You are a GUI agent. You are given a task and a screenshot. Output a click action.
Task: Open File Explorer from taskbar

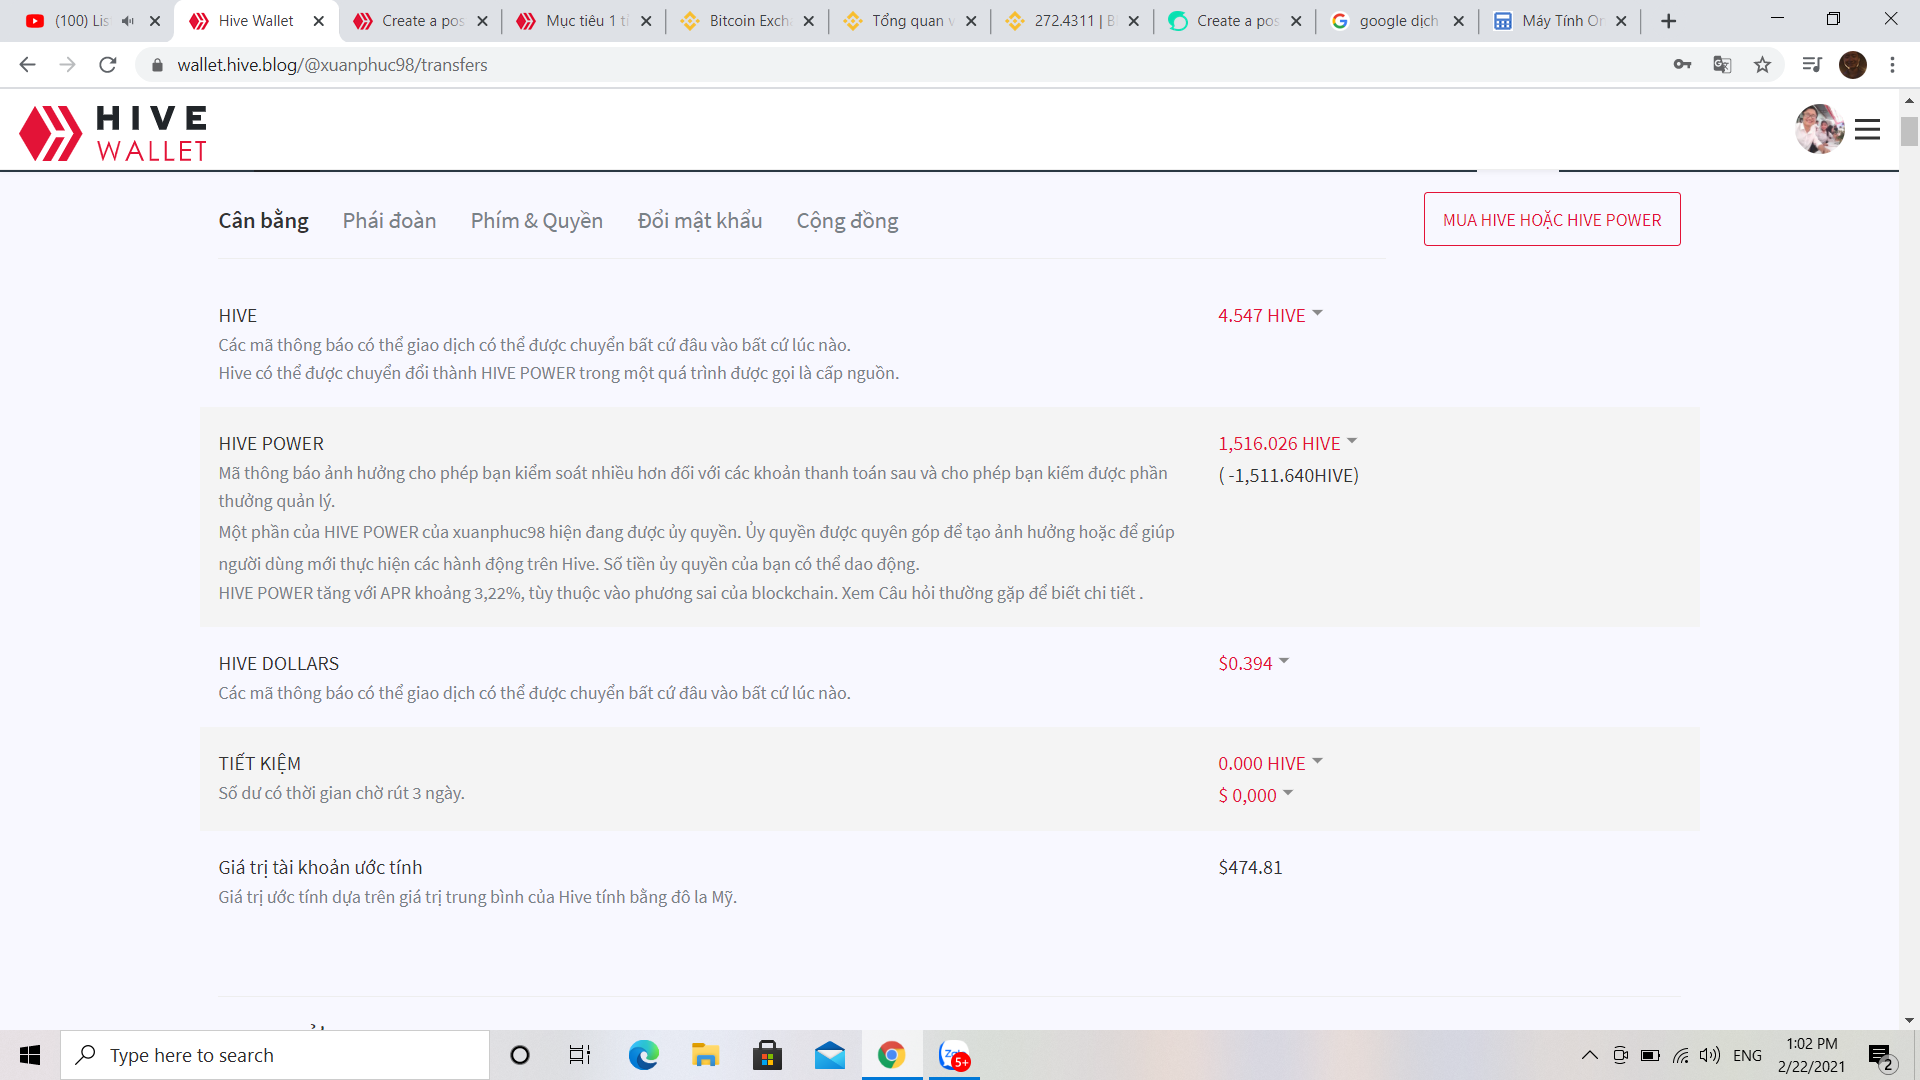tap(705, 1055)
